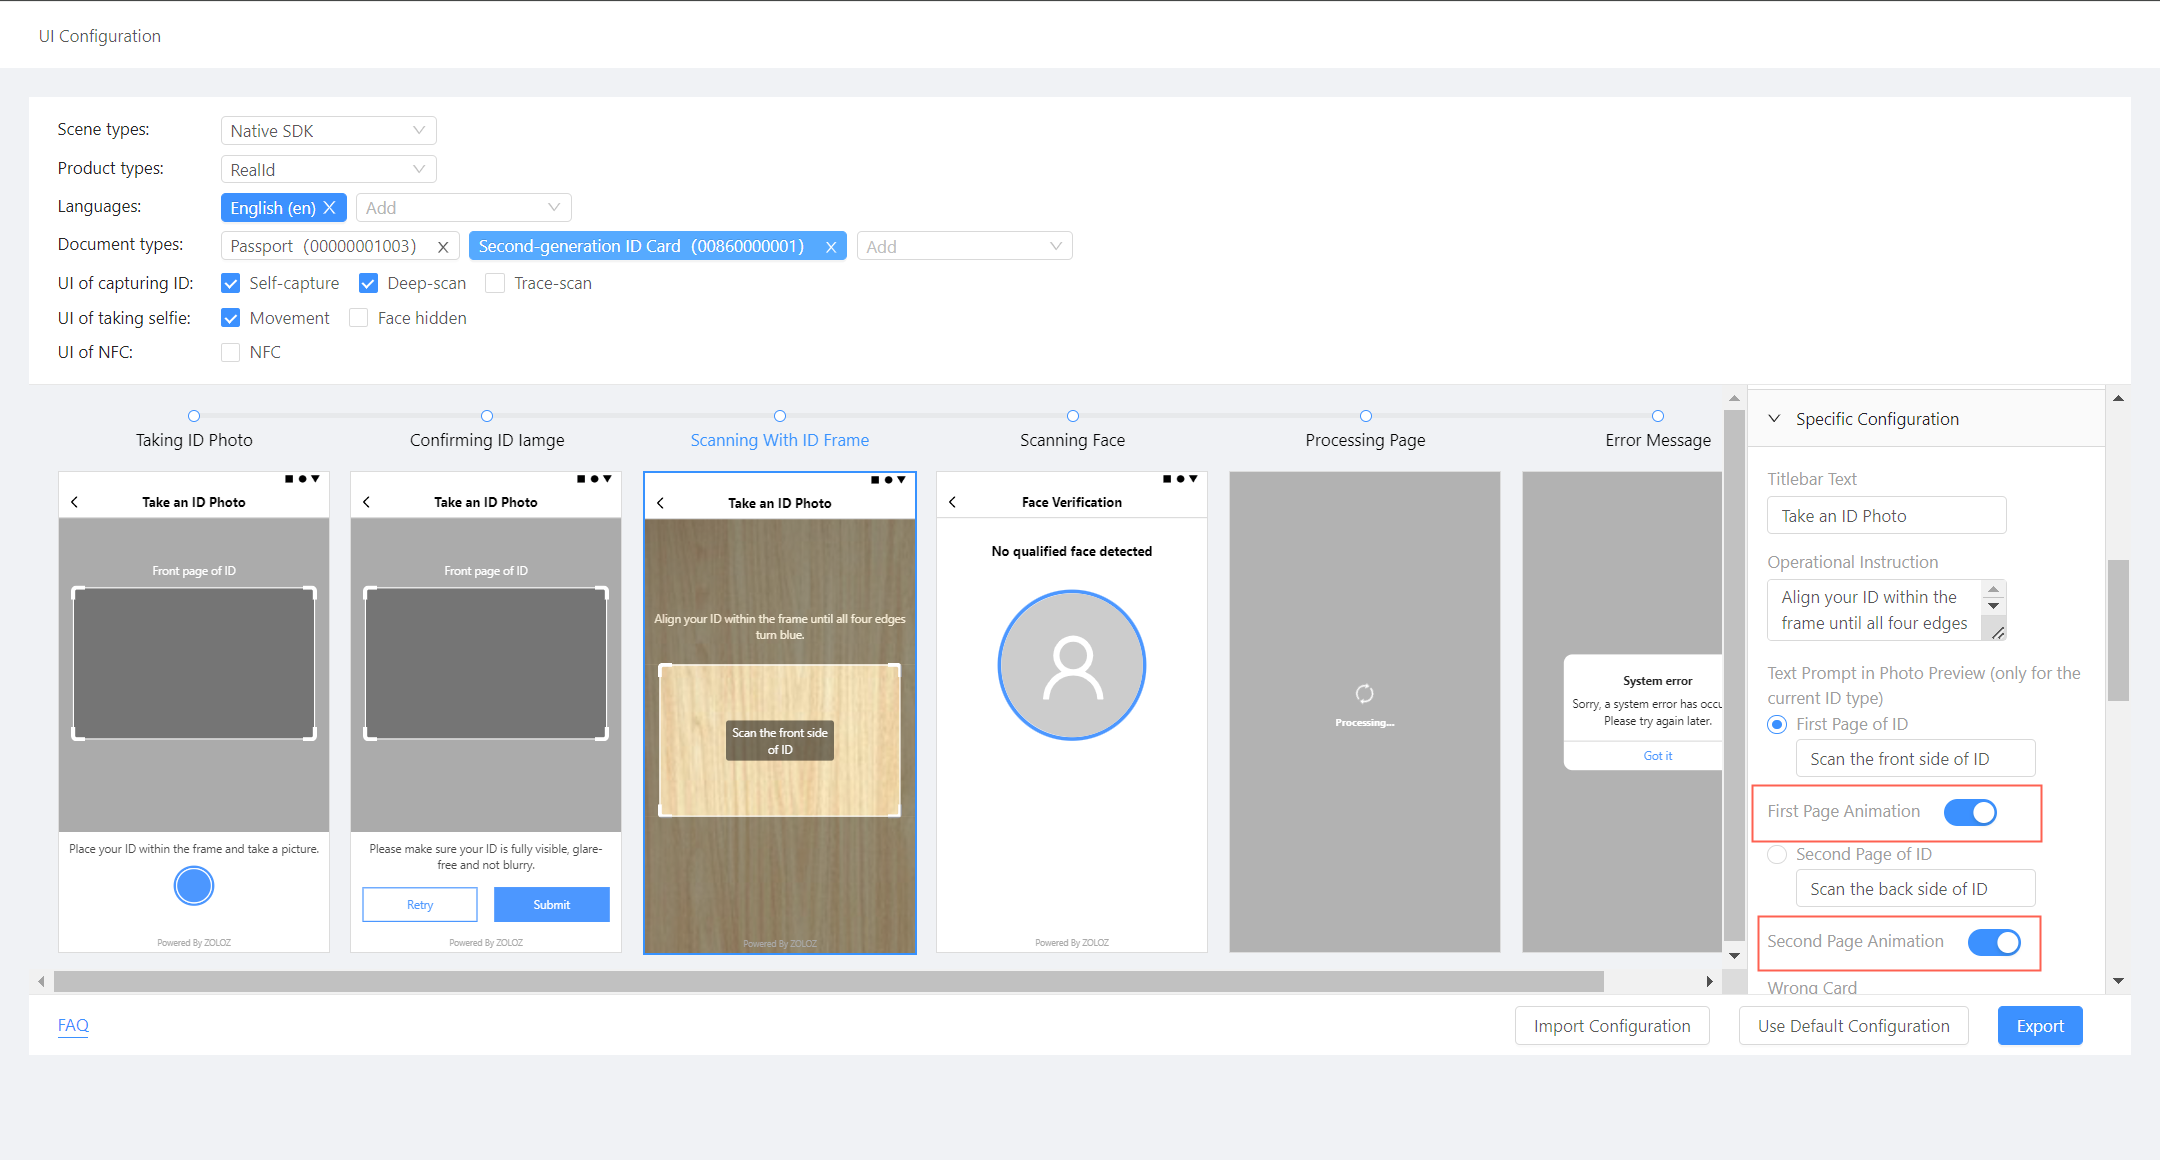This screenshot has height=1160, width=2160.
Task: Click the face avatar circle in Scanning Face preview
Action: point(1072,665)
